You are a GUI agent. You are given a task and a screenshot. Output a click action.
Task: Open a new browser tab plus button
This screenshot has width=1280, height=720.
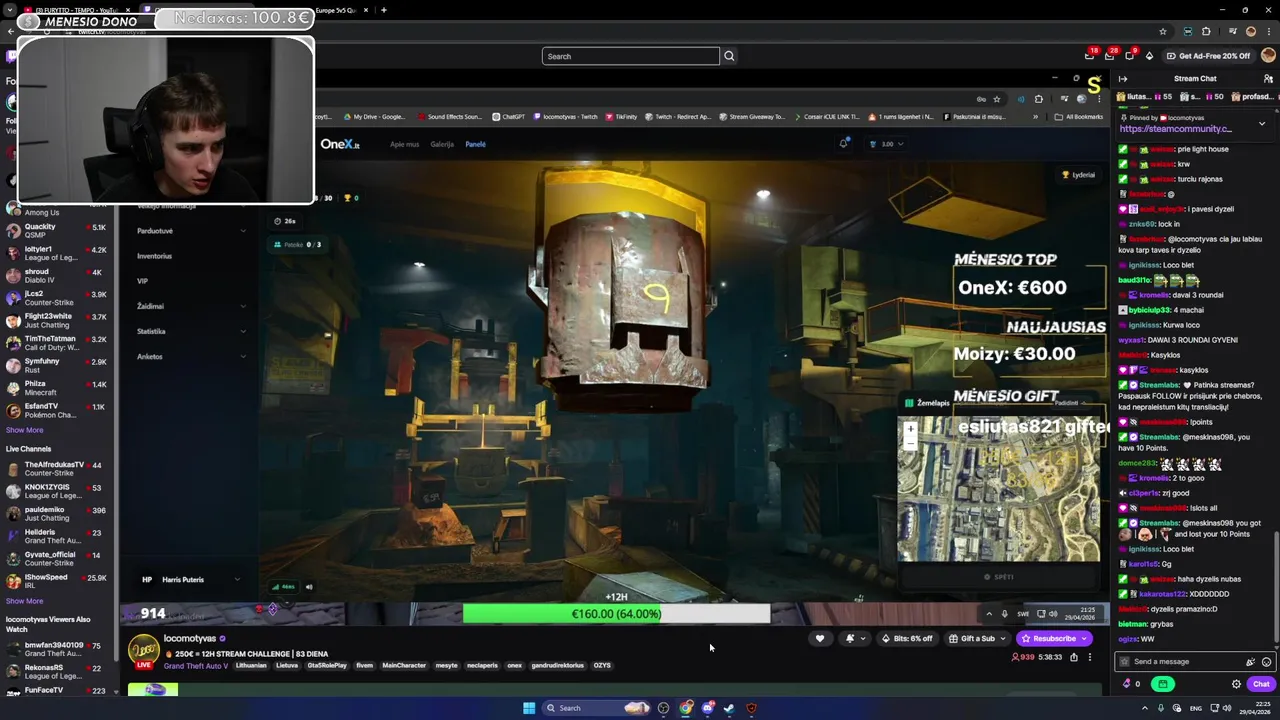point(384,10)
